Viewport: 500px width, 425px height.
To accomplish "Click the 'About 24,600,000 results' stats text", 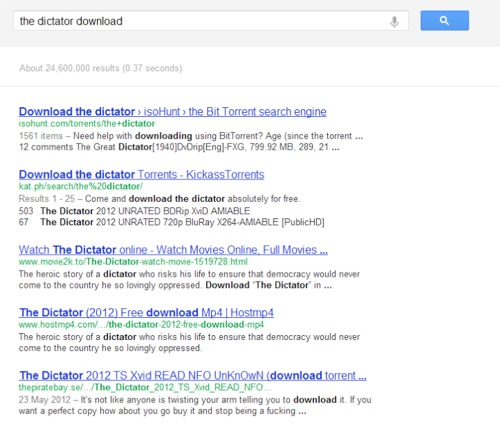I will pyautogui.click(x=101, y=68).
